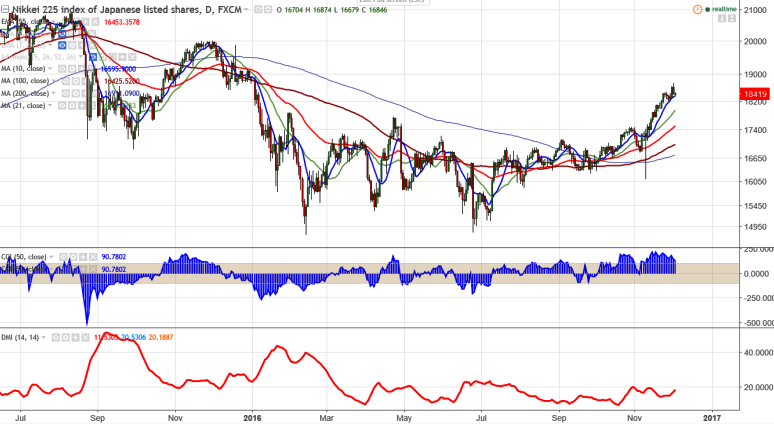
Task: Remove the MA (100, close) indicator
Action: 95,81
